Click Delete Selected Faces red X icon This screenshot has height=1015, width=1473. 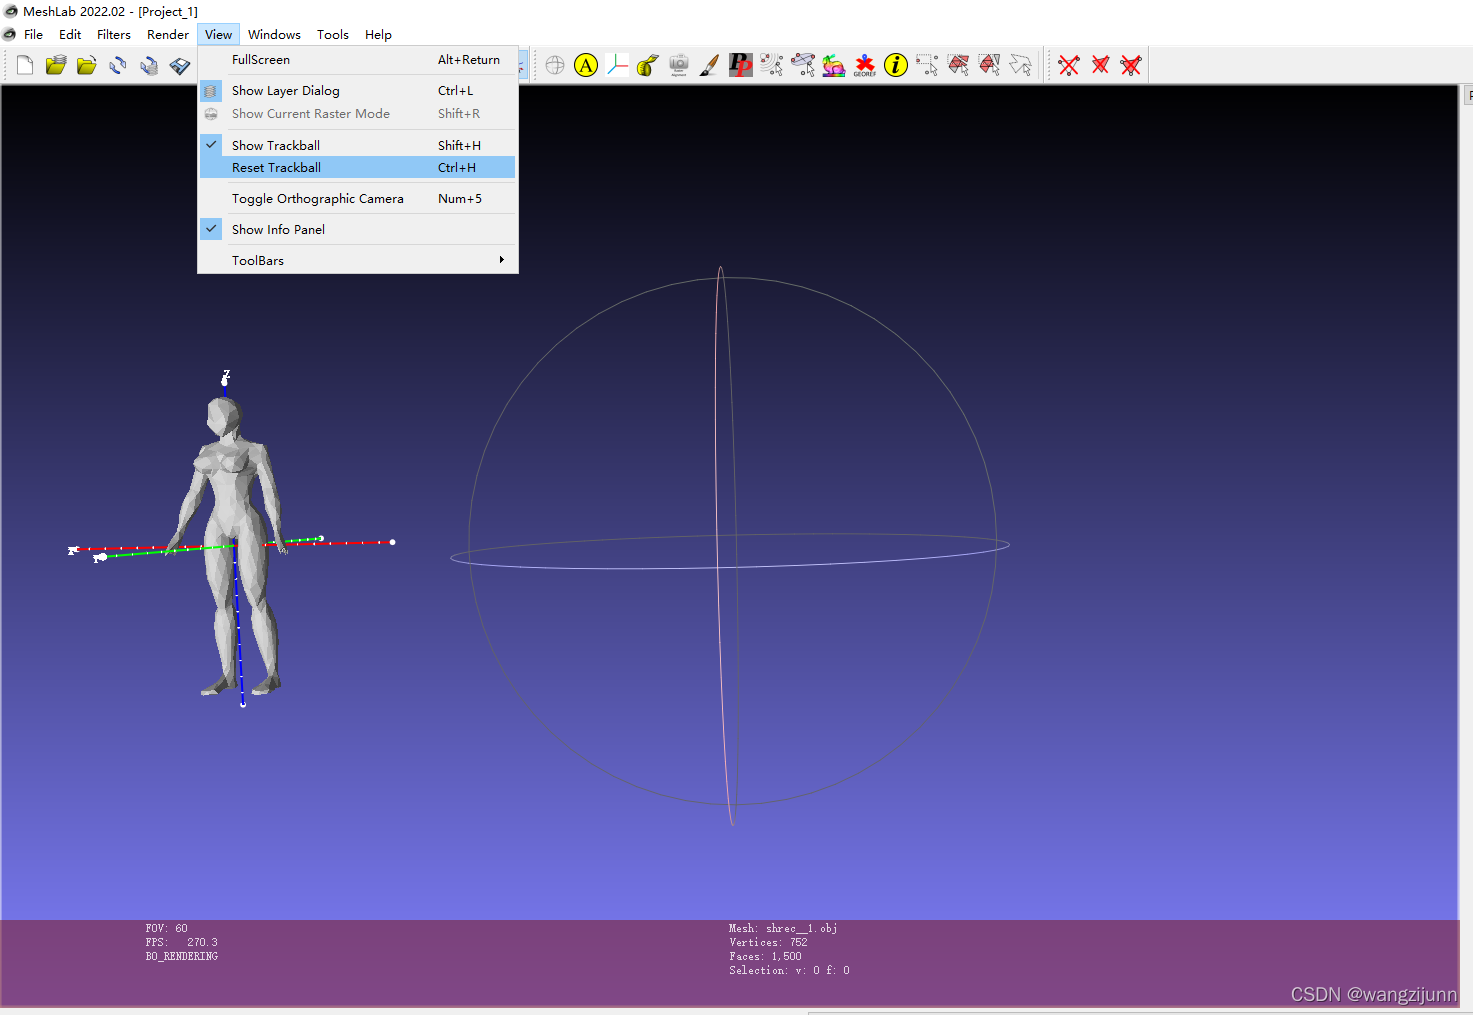1100,66
